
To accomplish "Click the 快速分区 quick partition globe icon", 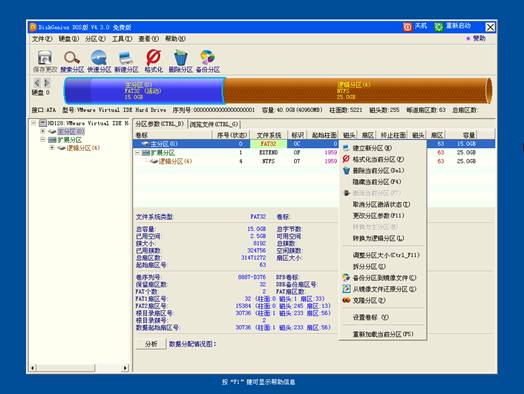I will pyautogui.click(x=99, y=57).
